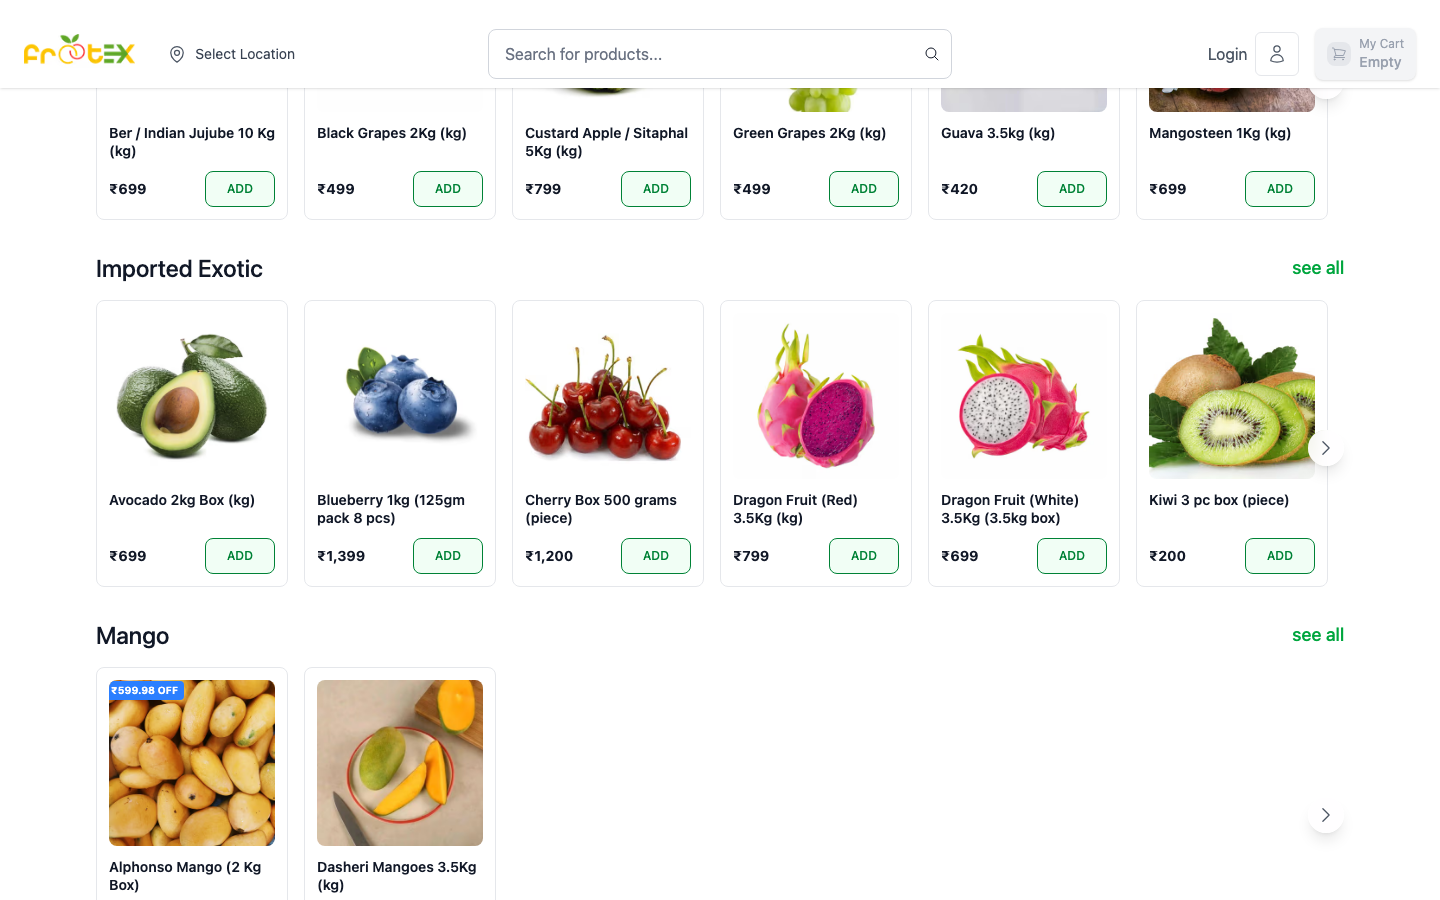
Task: Click the location pin icon near Select Location
Action: (x=177, y=54)
